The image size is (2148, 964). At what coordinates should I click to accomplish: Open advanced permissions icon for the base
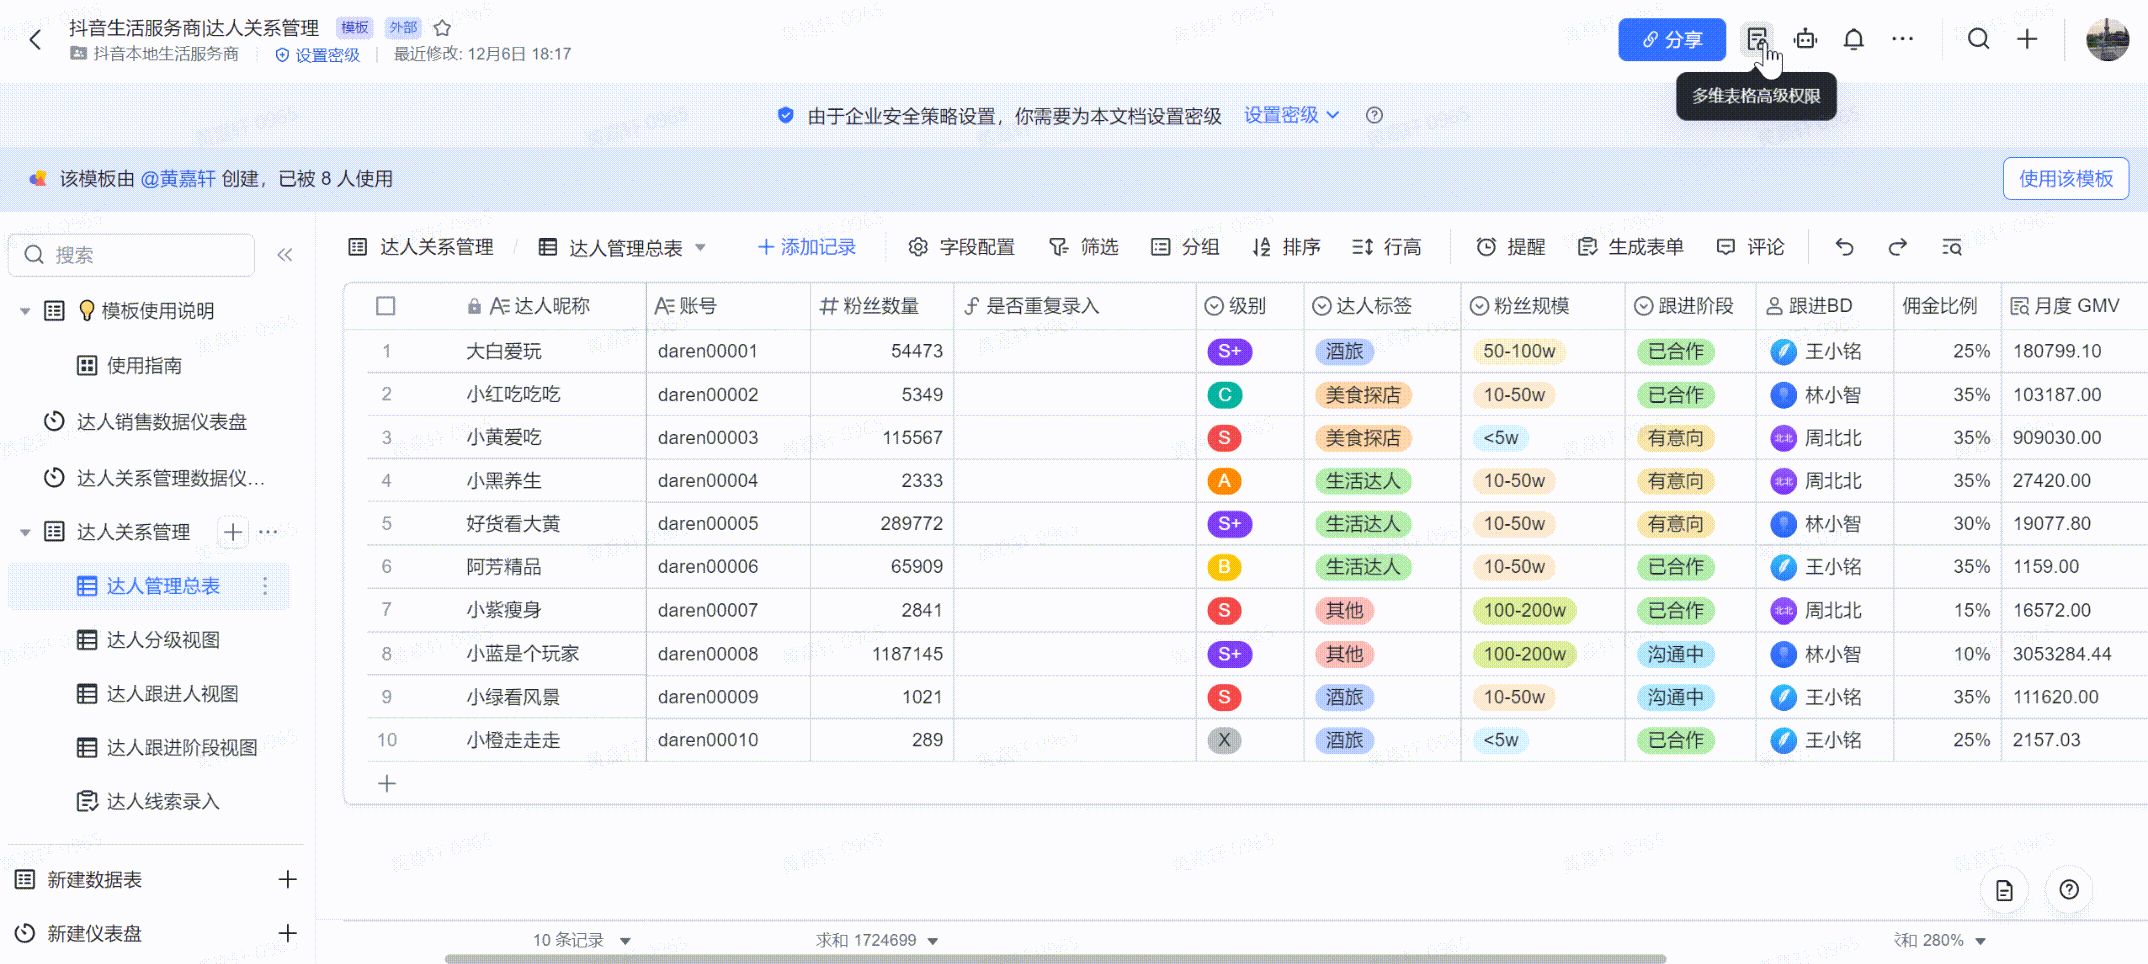click(x=1756, y=39)
